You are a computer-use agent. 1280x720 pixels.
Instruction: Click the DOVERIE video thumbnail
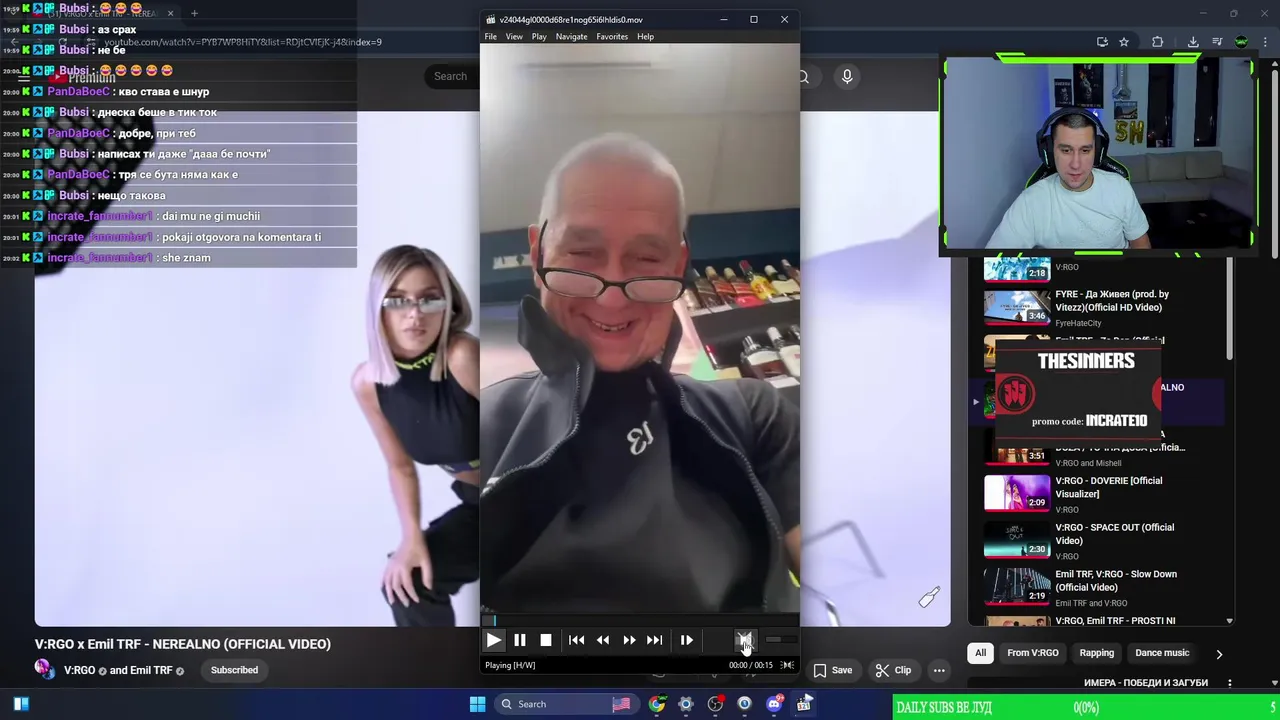coord(1017,493)
